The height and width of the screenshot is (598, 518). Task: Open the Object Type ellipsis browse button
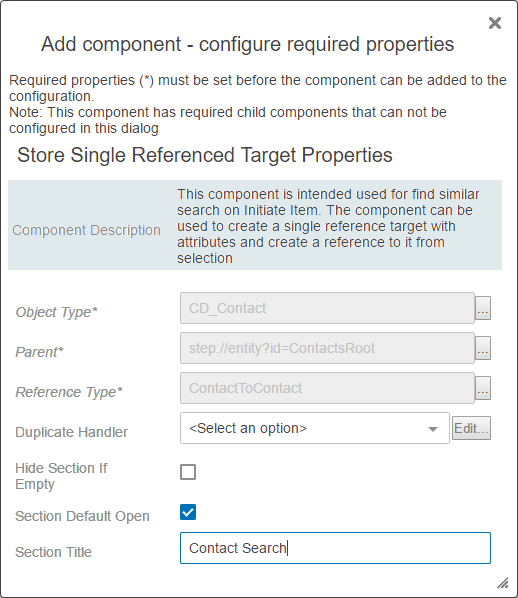483,308
